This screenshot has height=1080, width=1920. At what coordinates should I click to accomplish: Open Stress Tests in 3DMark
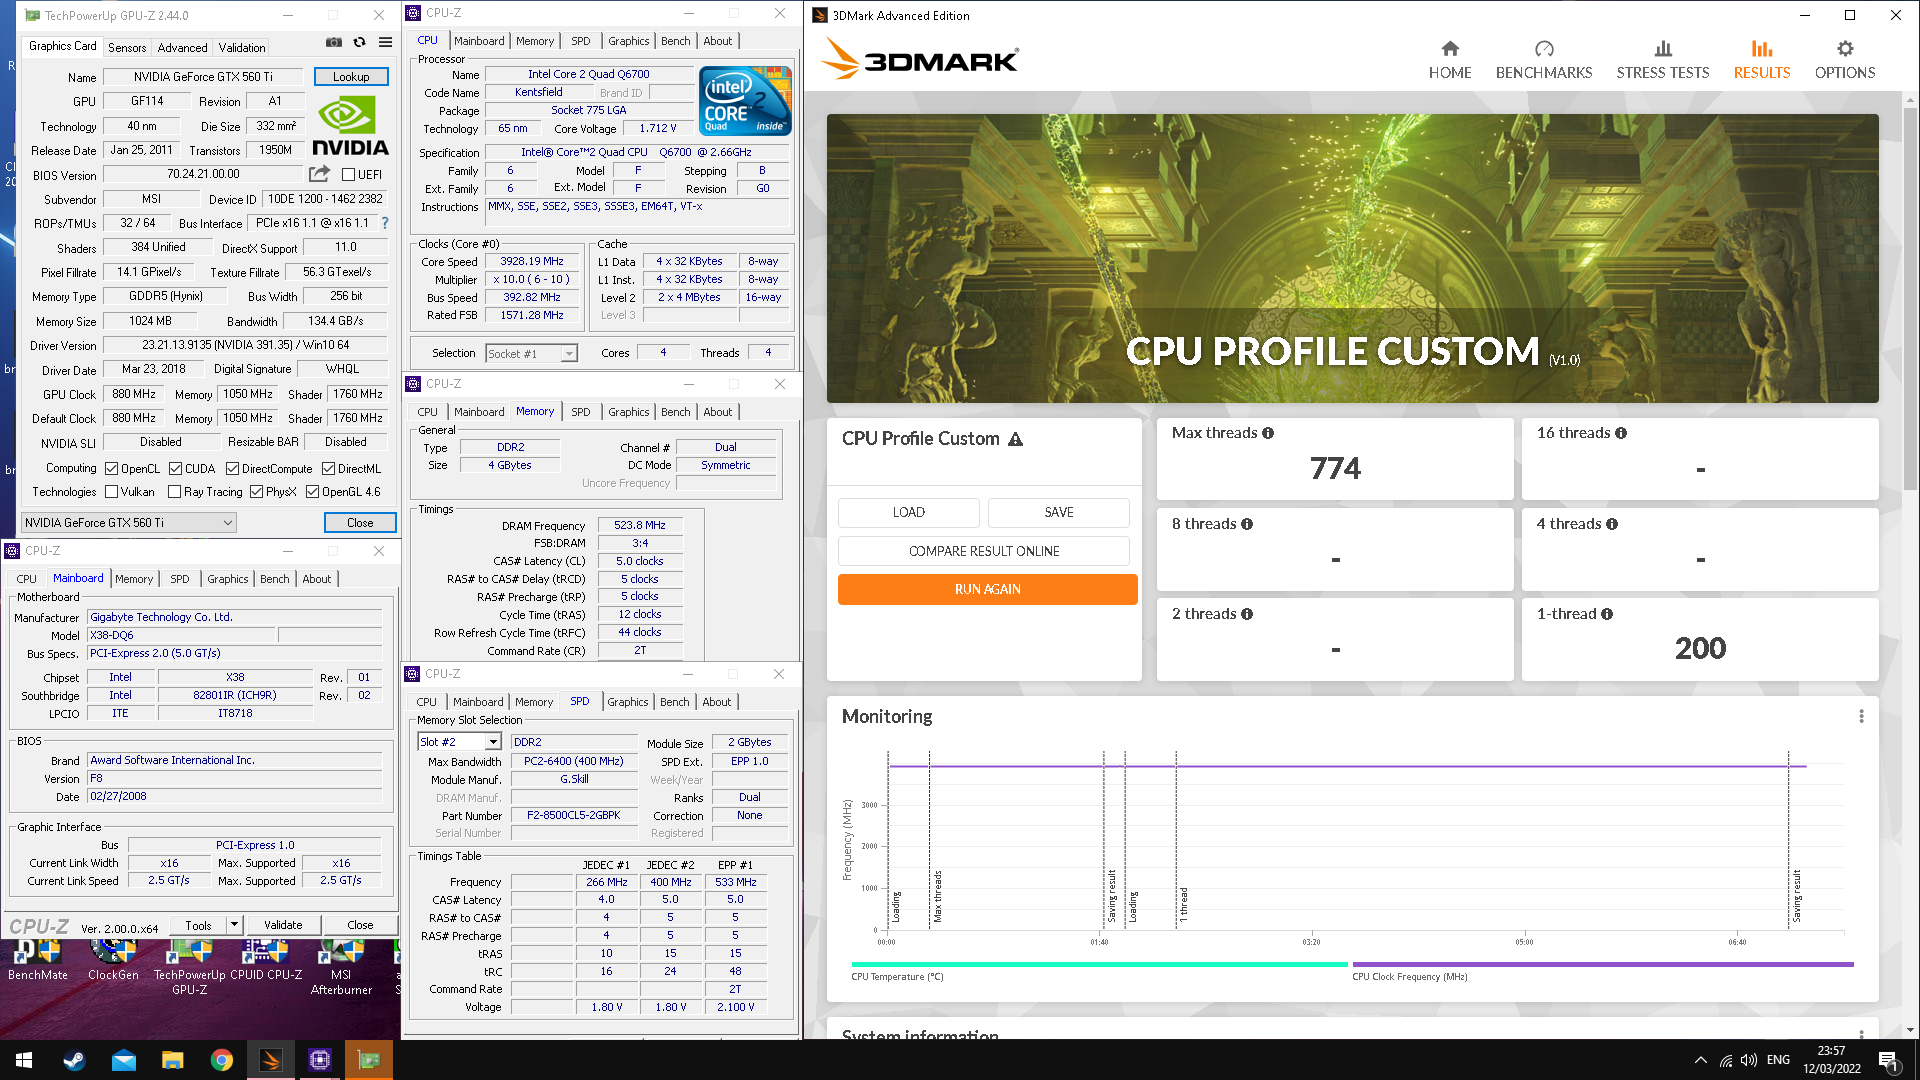click(1663, 60)
